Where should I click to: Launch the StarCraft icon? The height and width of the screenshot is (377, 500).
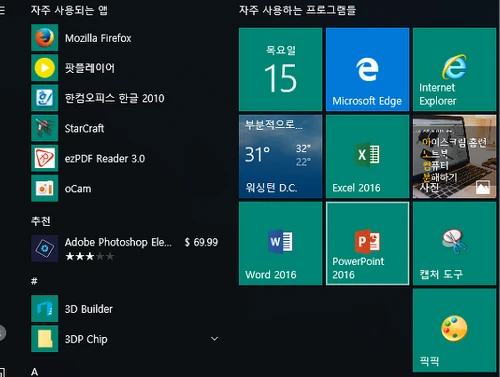tap(45, 128)
